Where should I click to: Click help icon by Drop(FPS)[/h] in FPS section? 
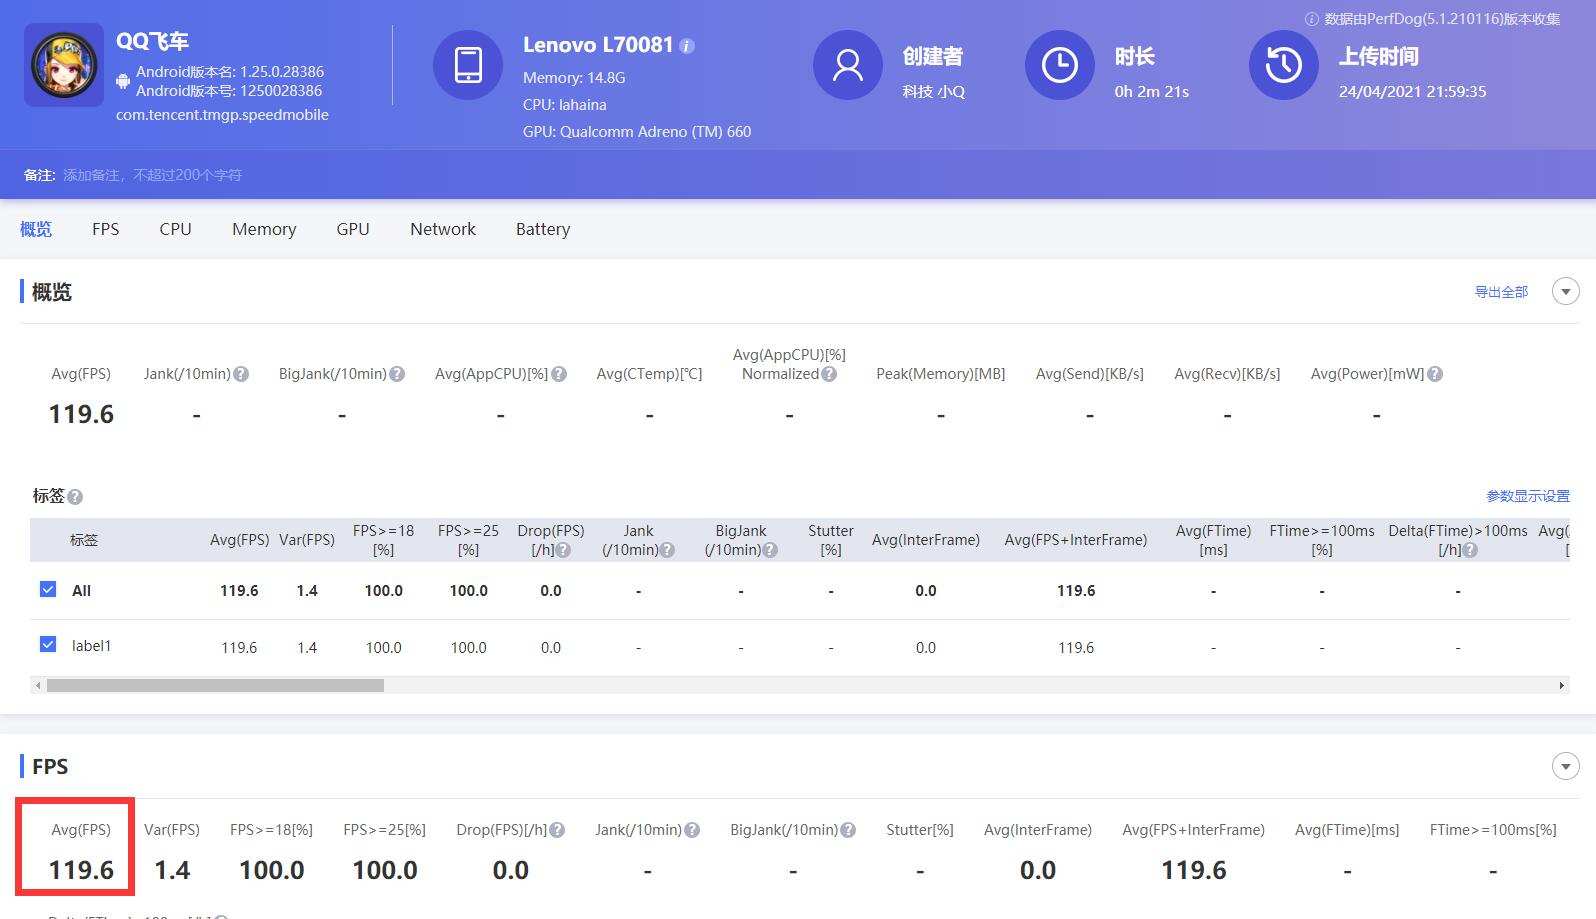[x=557, y=830]
